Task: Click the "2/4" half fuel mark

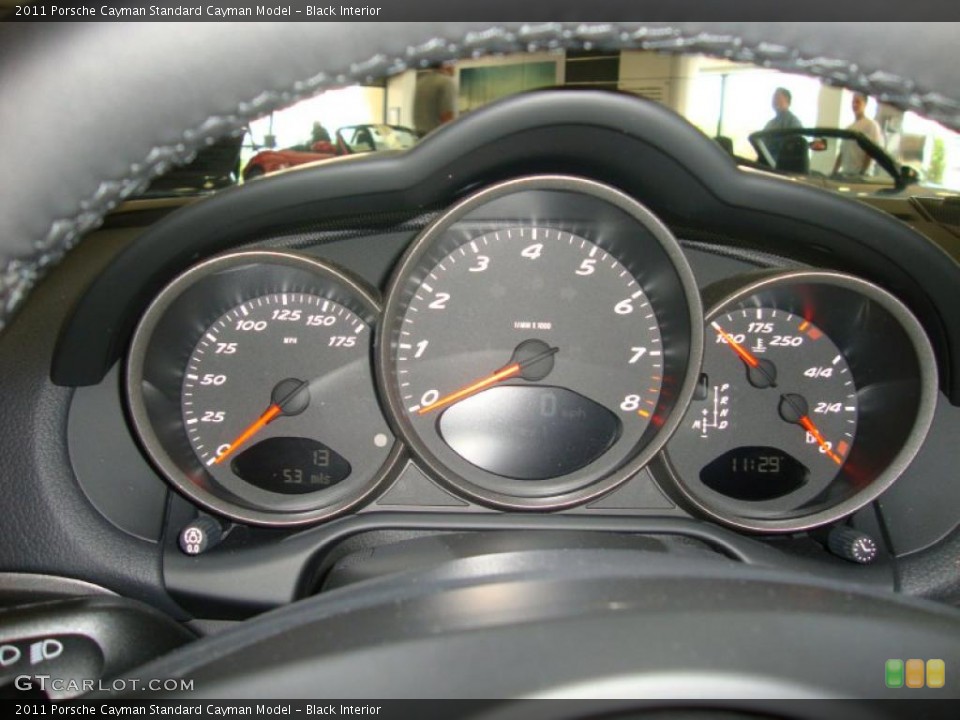Action: [828, 408]
